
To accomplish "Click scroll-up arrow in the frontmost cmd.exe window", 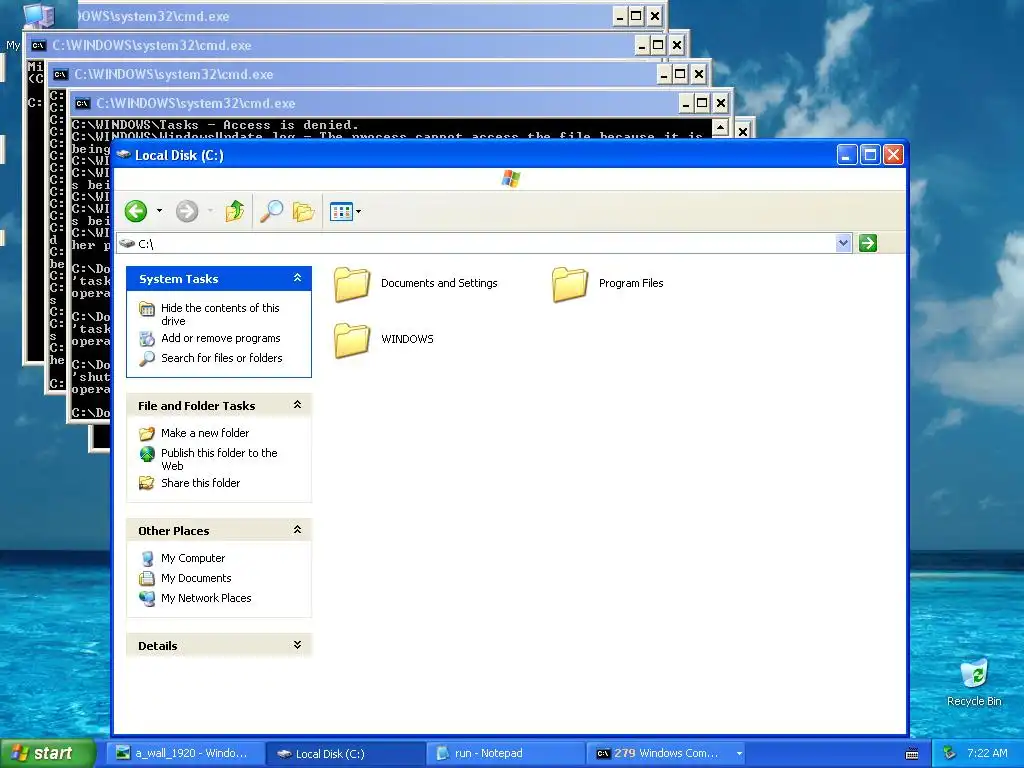I will pos(720,127).
